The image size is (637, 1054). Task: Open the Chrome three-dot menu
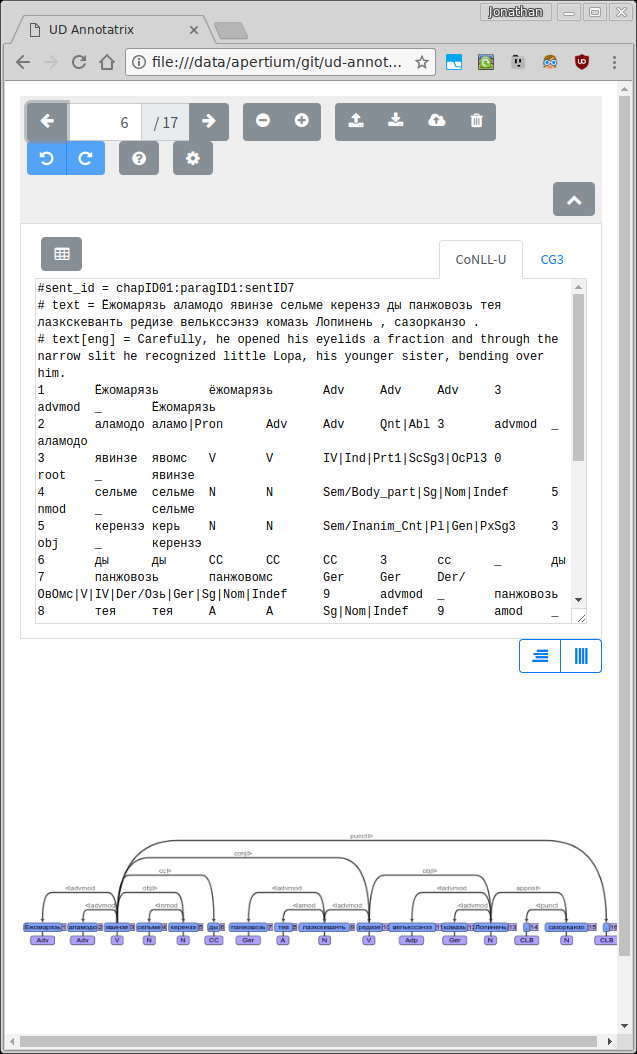tap(614, 63)
